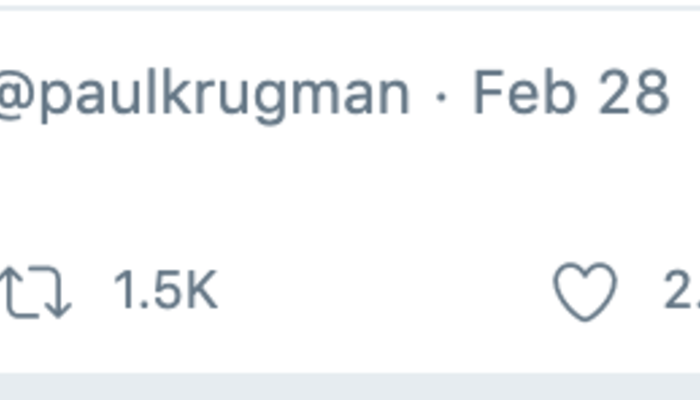
Task: Toggle the heart to favorite the tweet
Action: 585,293
